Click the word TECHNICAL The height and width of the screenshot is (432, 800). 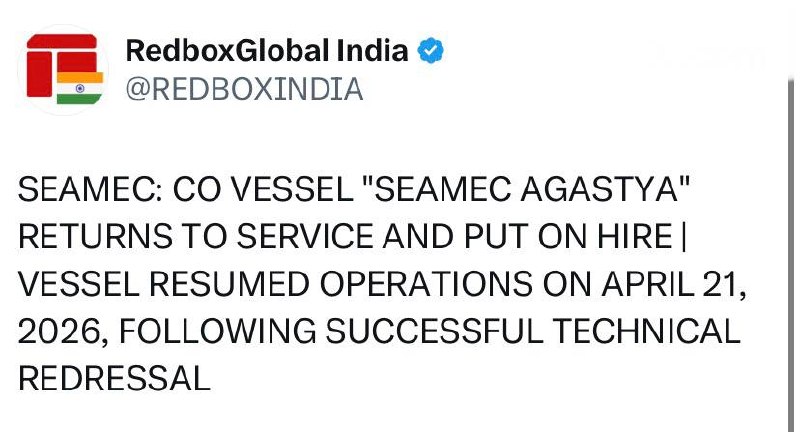pyautogui.click(x=645, y=330)
